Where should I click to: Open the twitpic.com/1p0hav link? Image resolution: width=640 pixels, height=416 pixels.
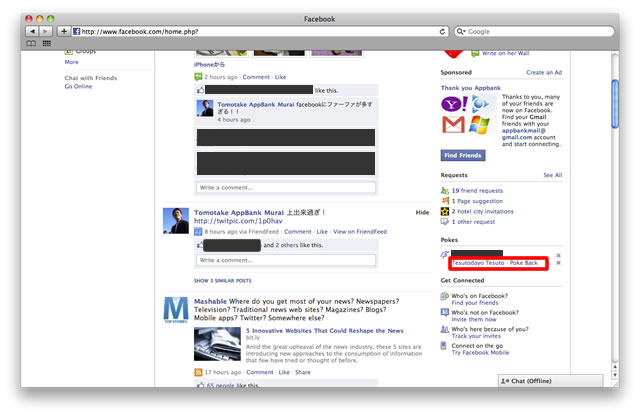coord(238,221)
